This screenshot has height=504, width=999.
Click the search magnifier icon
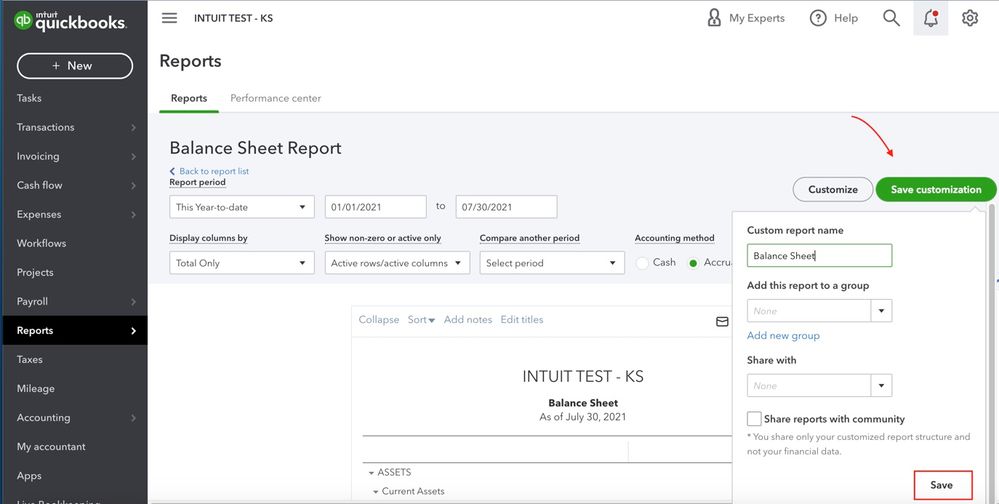tap(891, 18)
